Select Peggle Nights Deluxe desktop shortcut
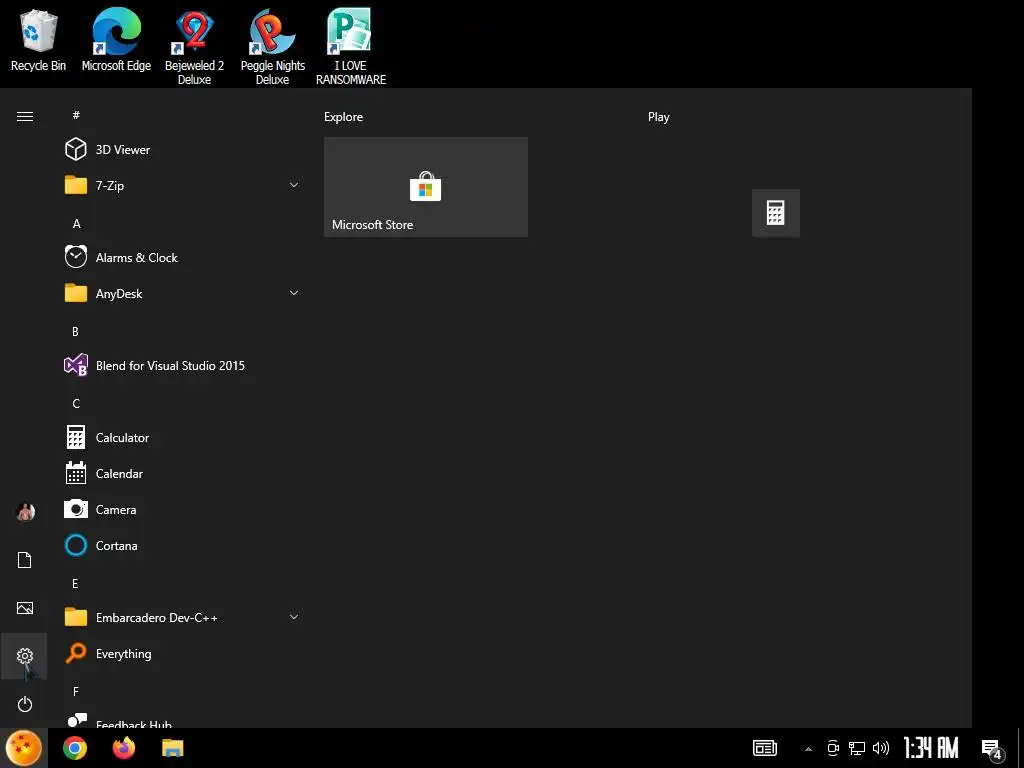 click(272, 47)
